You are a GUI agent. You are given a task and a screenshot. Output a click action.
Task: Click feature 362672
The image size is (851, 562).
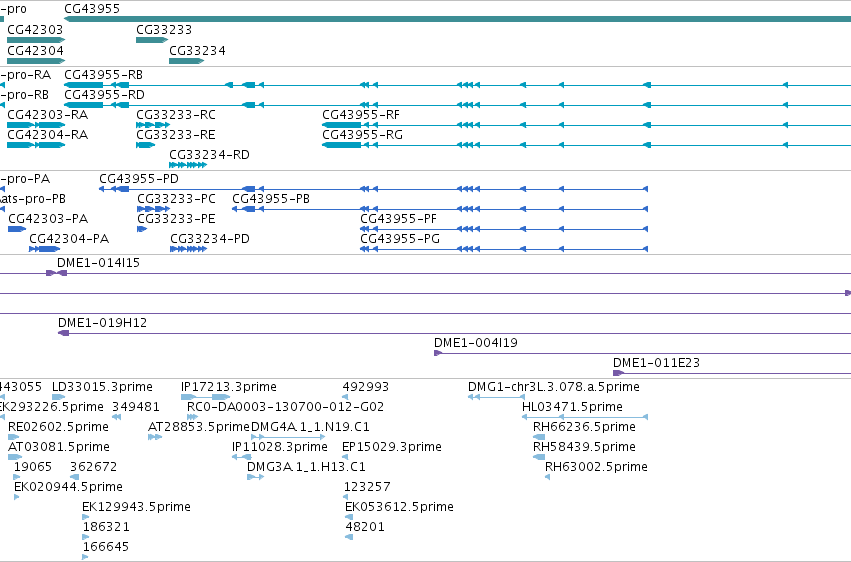[74, 478]
